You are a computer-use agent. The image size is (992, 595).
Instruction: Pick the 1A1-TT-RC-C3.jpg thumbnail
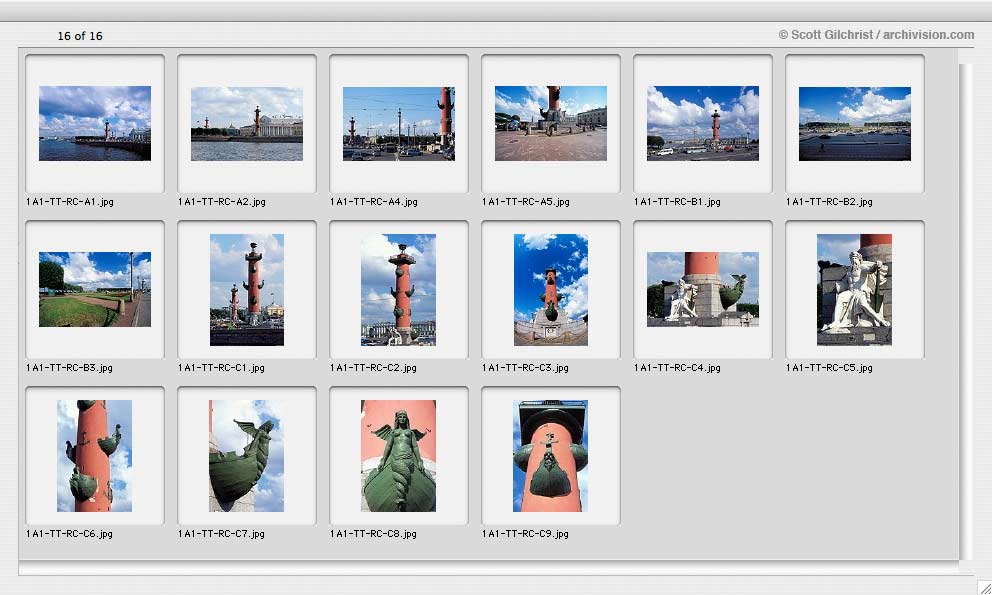coord(550,290)
